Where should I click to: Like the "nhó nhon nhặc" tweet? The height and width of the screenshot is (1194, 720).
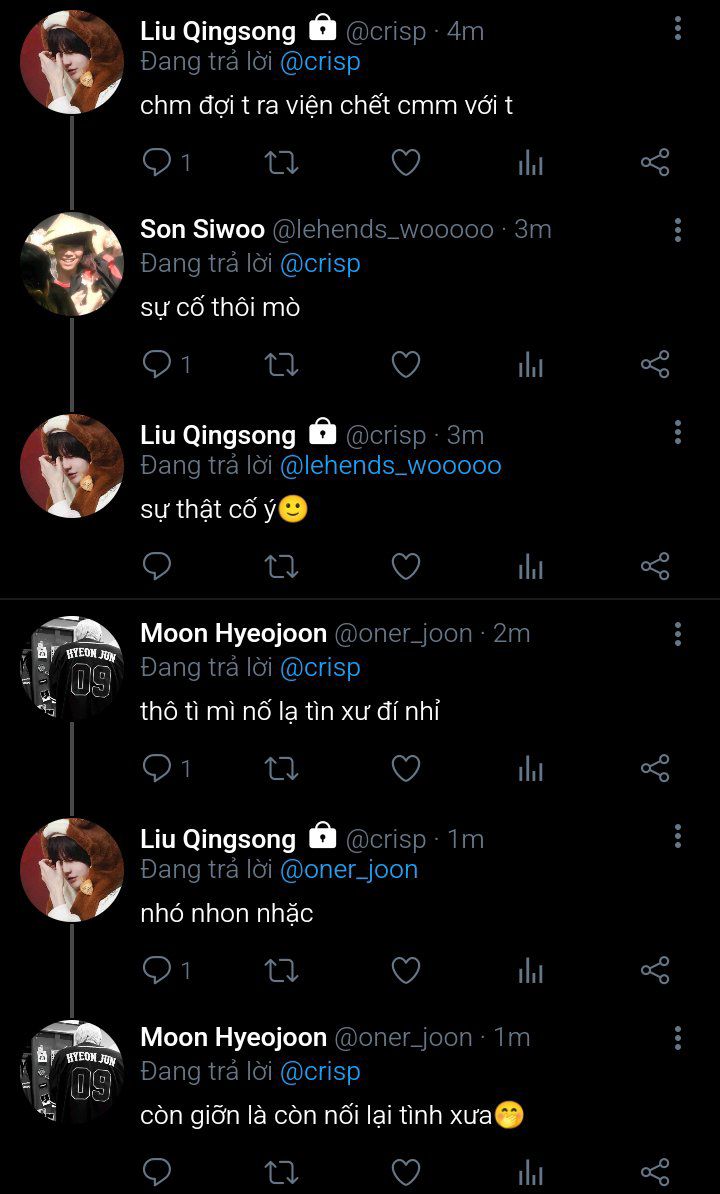[x=405, y=970]
